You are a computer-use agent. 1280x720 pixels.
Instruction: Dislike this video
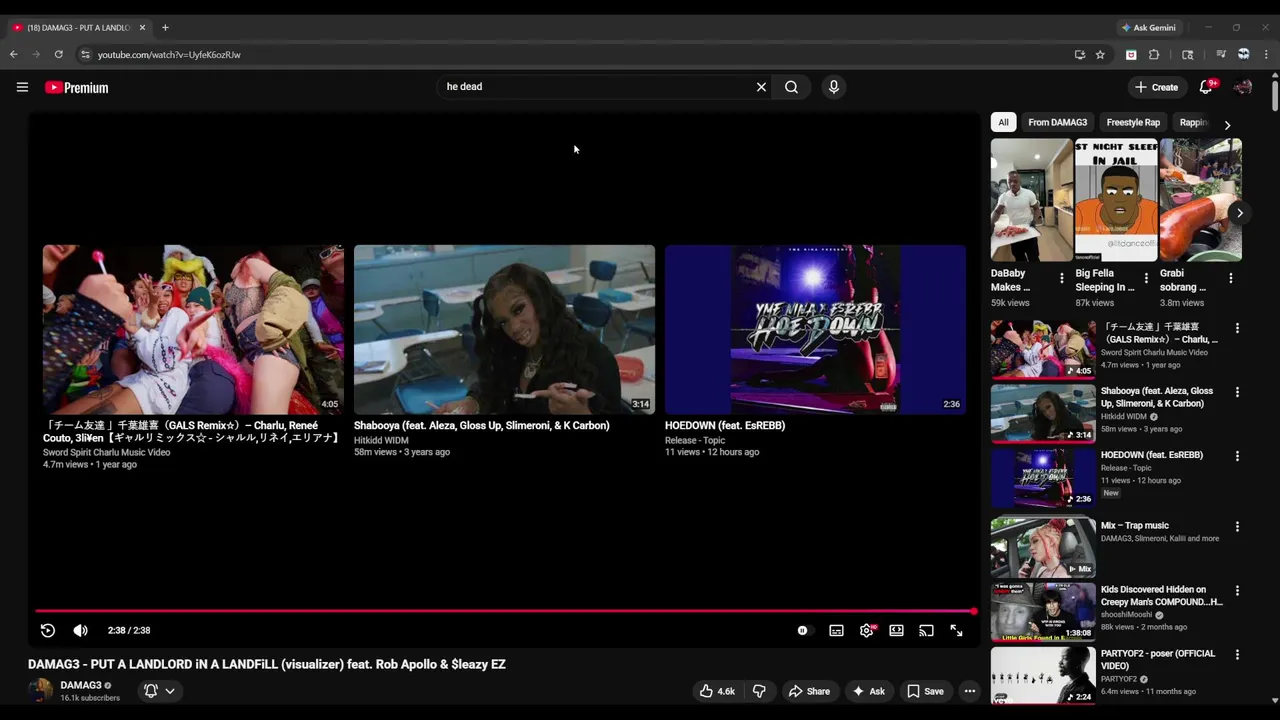[759, 691]
